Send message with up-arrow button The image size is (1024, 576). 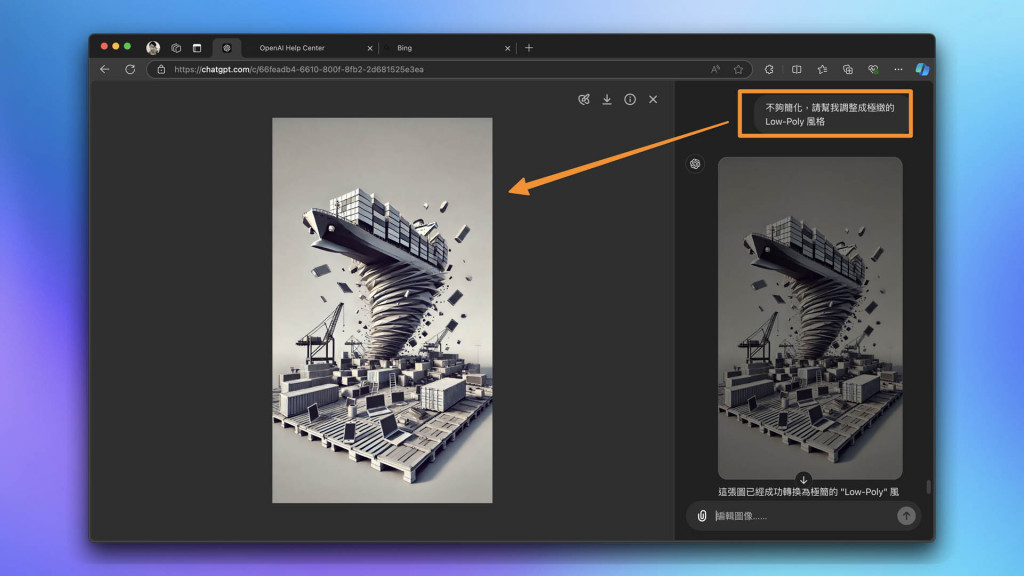tap(906, 516)
